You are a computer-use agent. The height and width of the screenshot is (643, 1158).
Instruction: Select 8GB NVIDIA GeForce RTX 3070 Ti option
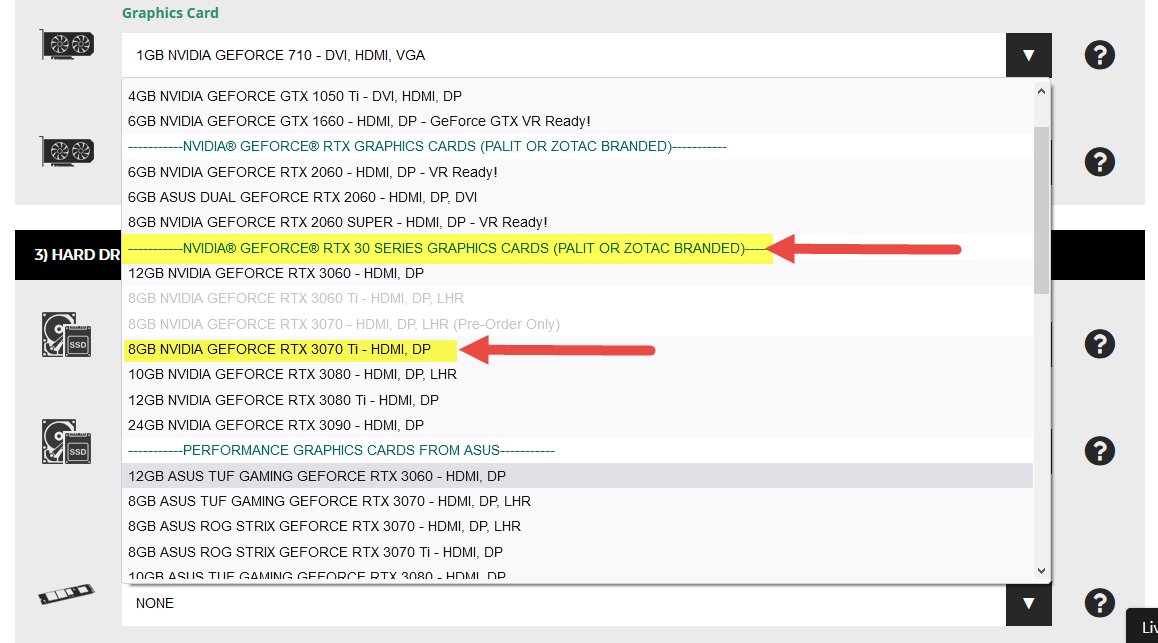[x=578, y=349]
